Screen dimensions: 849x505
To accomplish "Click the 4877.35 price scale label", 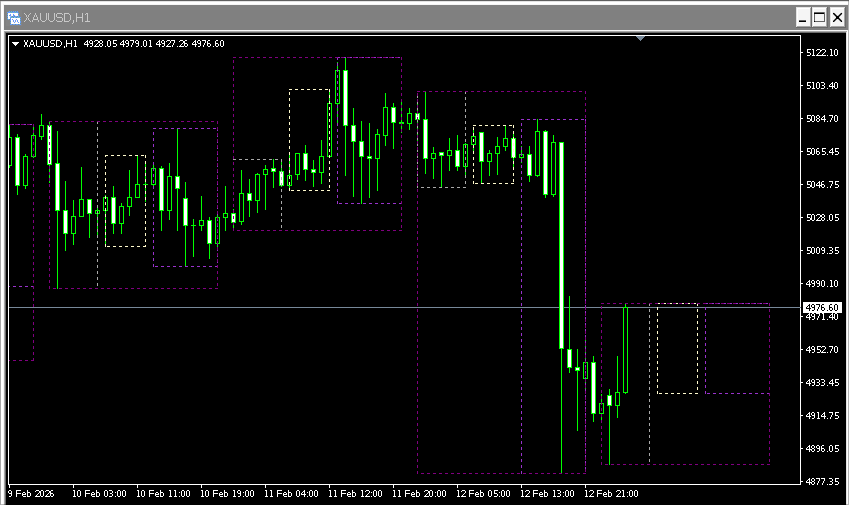I will 822,481.
